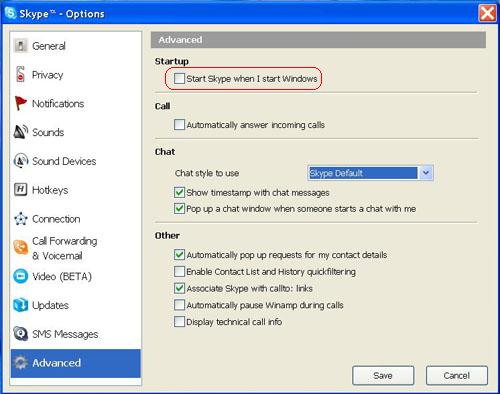This screenshot has width=500, height=394.
Task: Open Video (BETA) settings page
Action: point(76,276)
